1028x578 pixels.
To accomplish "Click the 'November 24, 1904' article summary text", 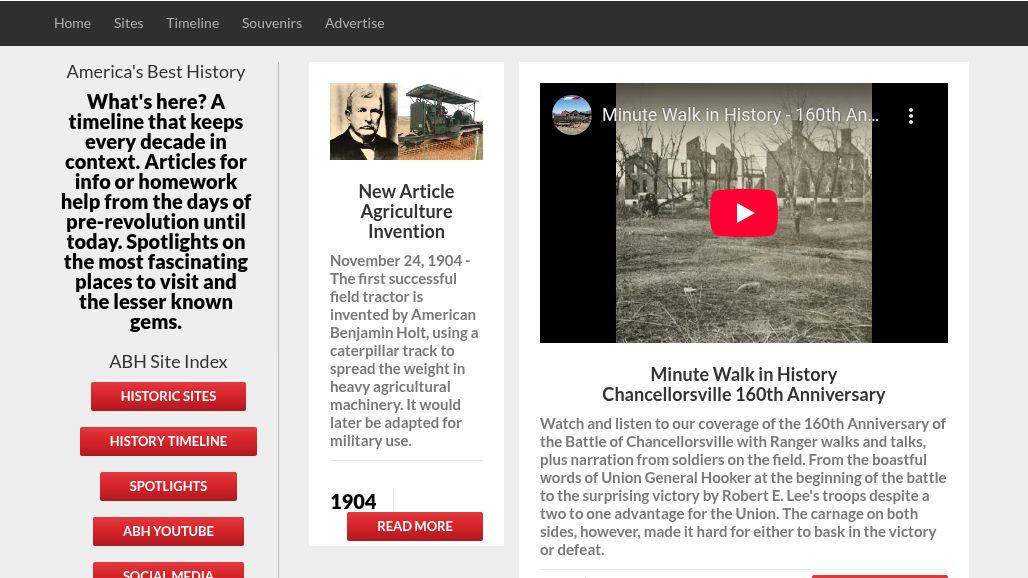I will pos(405,351).
